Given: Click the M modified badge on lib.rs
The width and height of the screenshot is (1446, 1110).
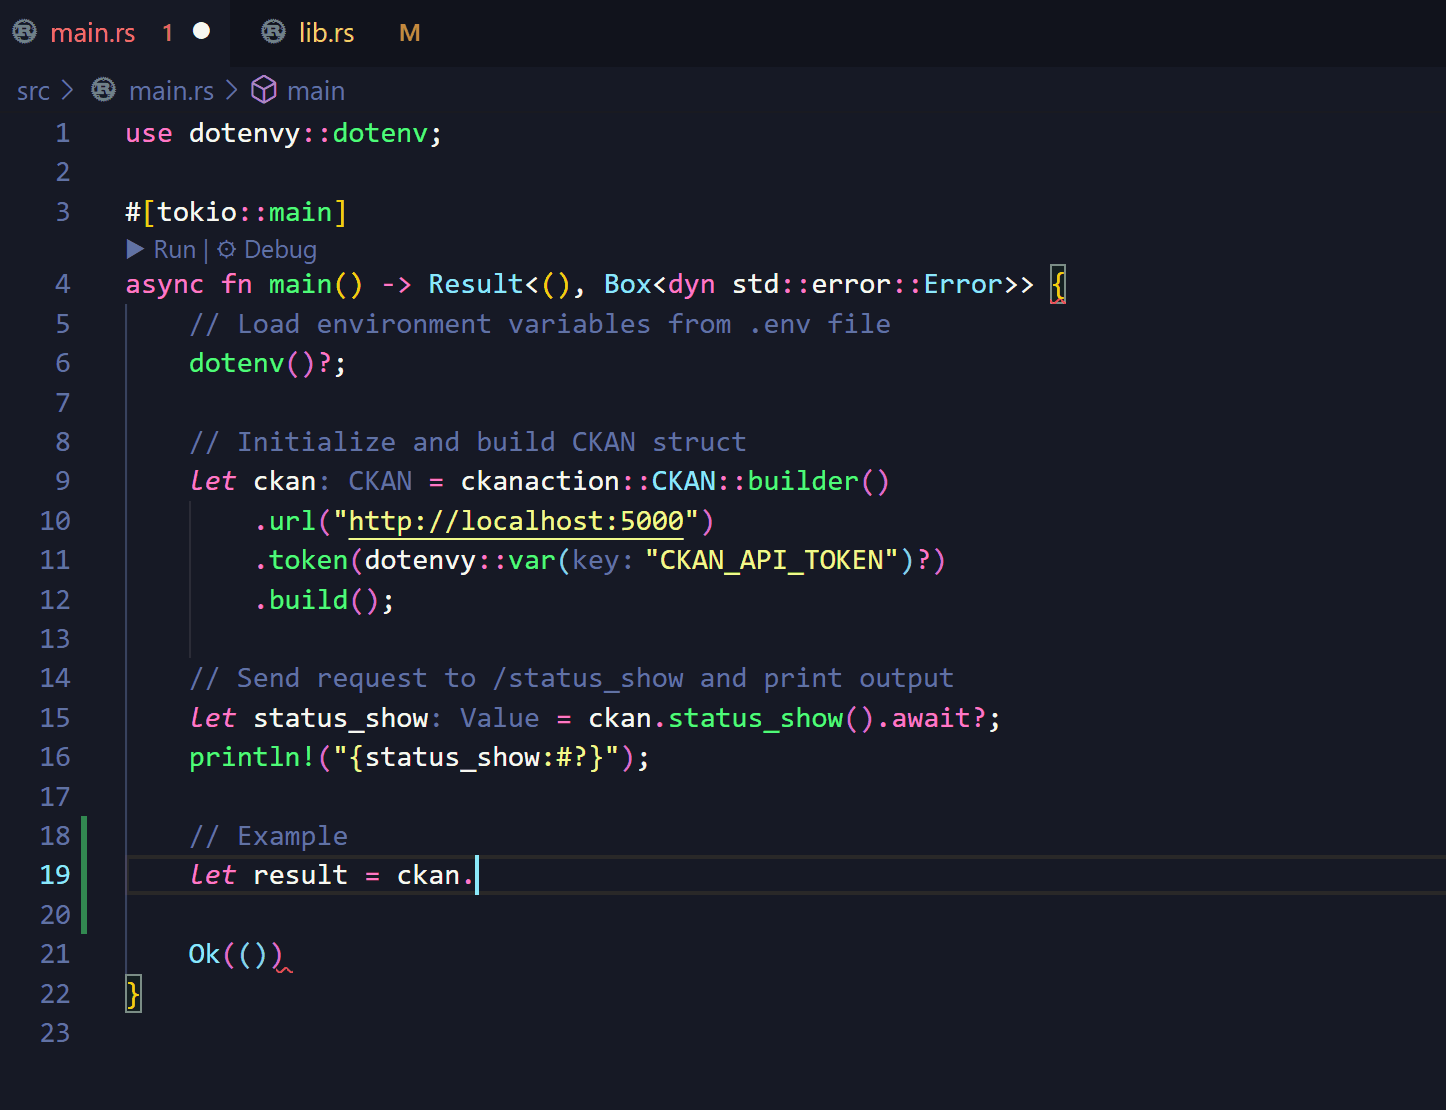Looking at the screenshot, I should (x=409, y=33).
